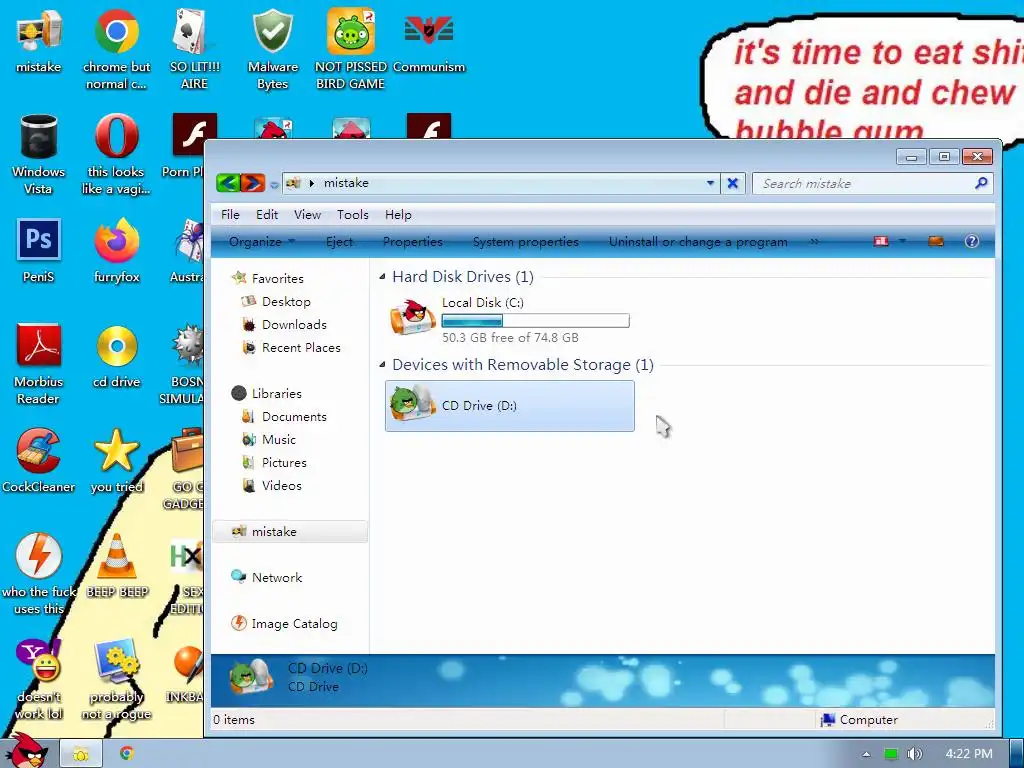Open the PeniS Photoshop icon
1024x768 pixels.
[39, 251]
